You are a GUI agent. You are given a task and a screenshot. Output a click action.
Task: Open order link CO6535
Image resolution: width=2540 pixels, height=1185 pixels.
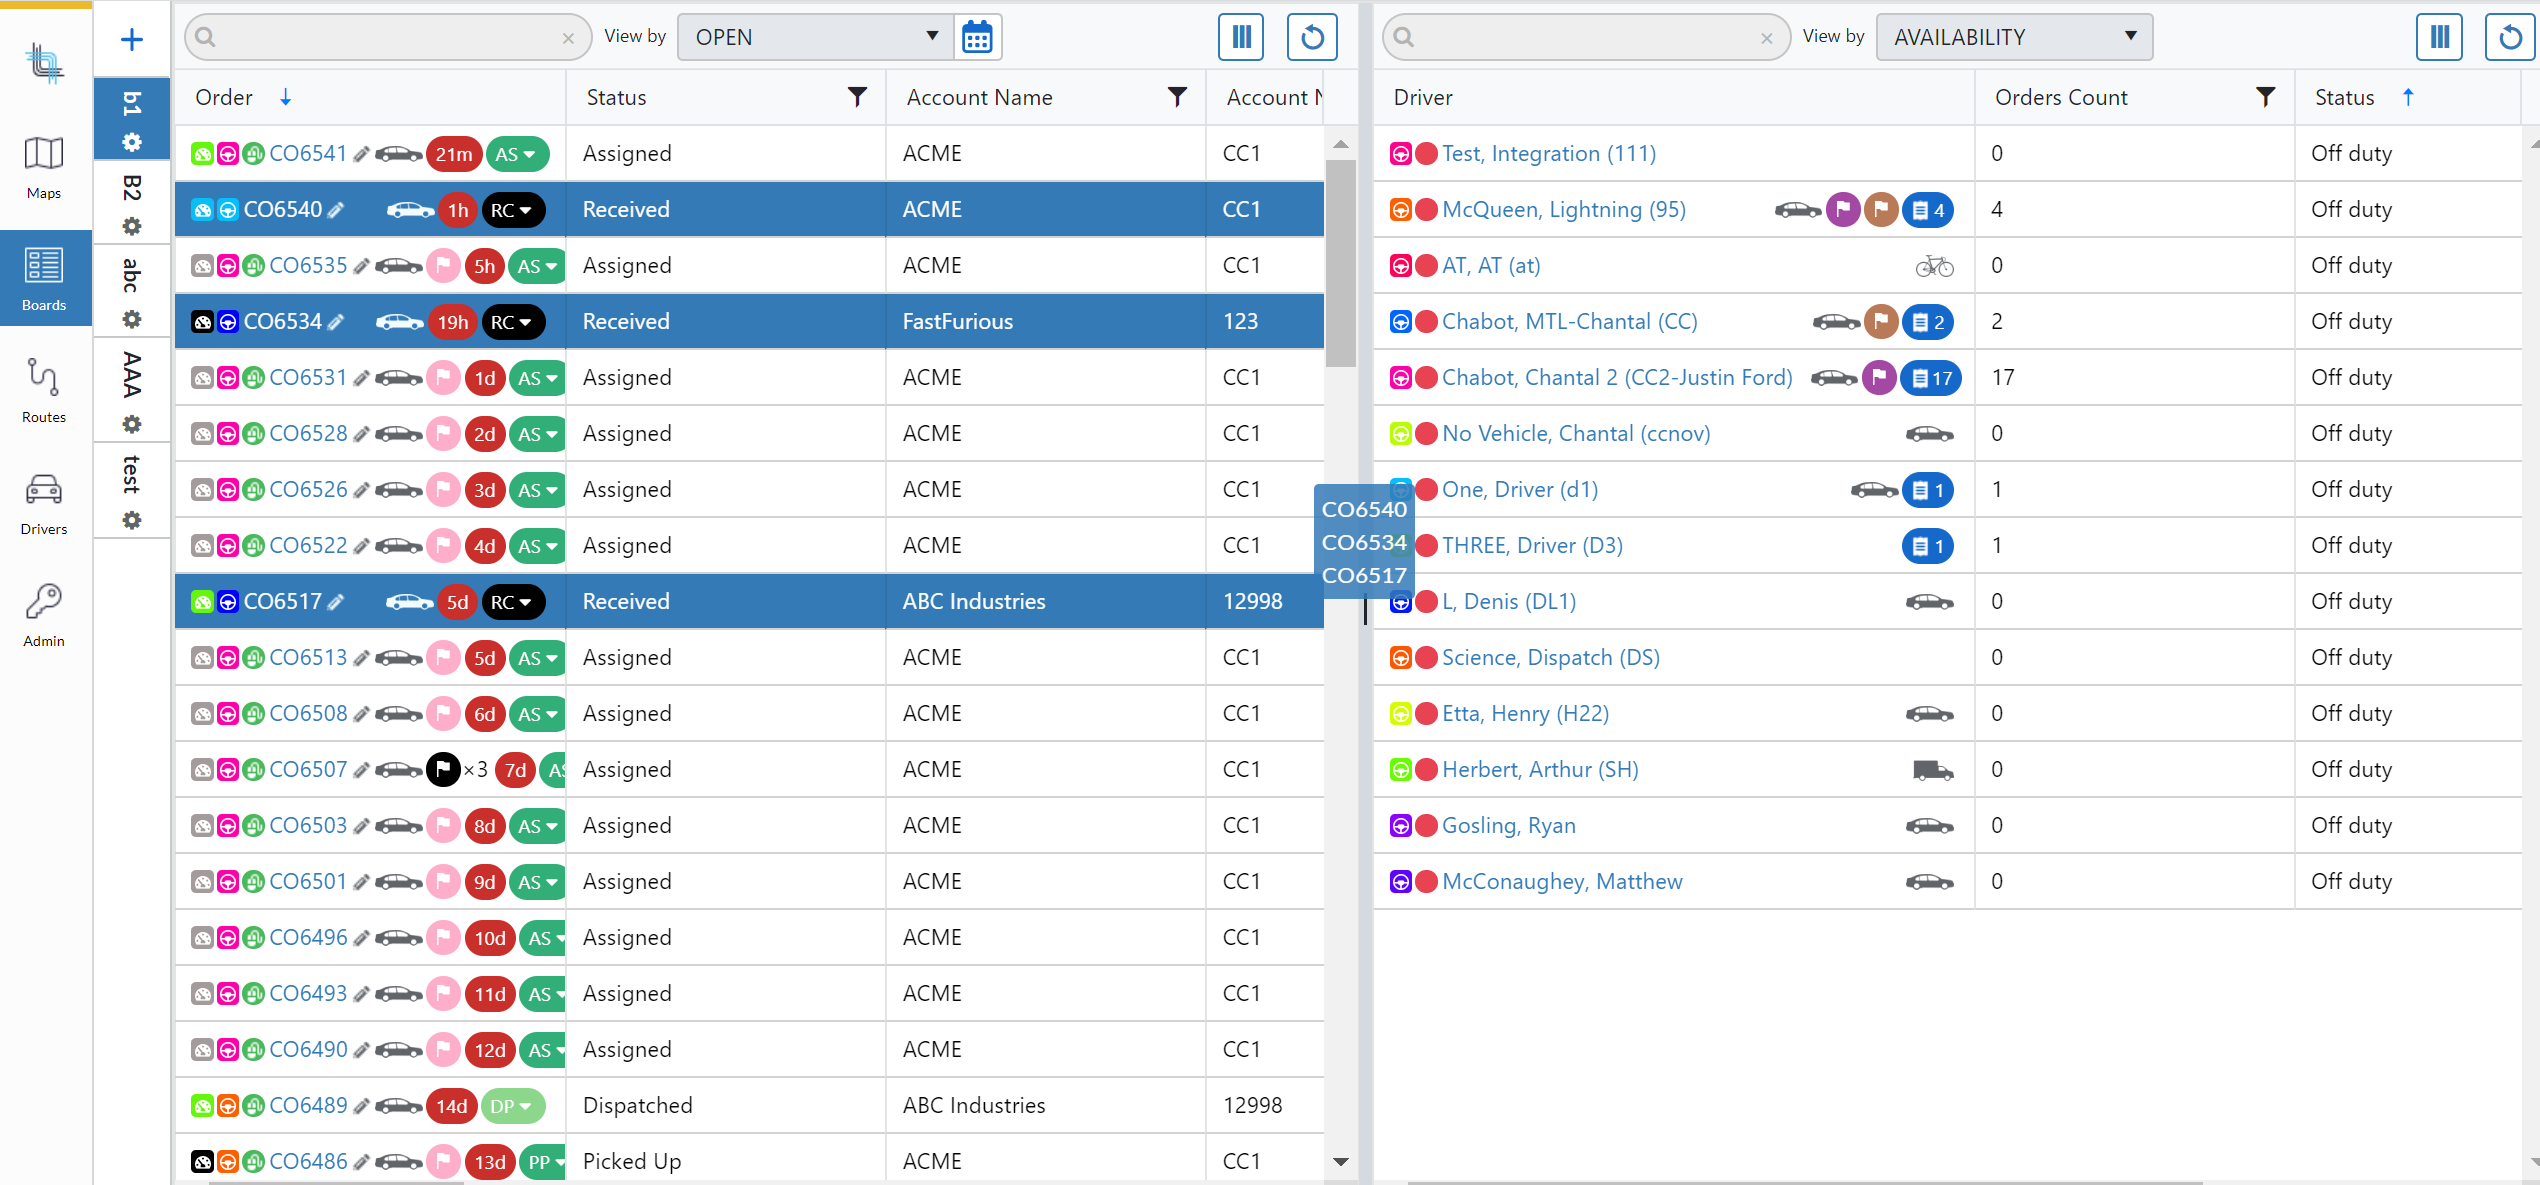pyautogui.click(x=308, y=266)
